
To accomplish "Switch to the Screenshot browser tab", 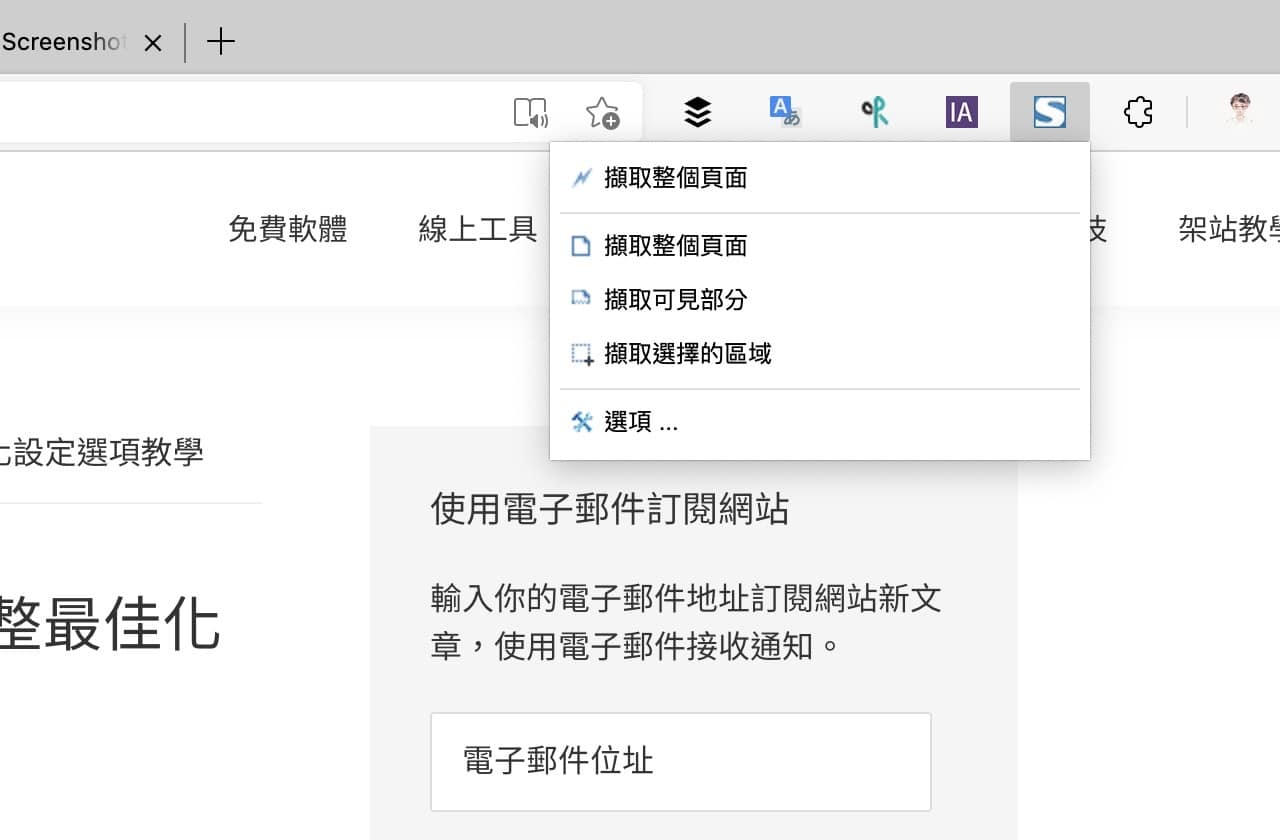I will tap(60, 42).
